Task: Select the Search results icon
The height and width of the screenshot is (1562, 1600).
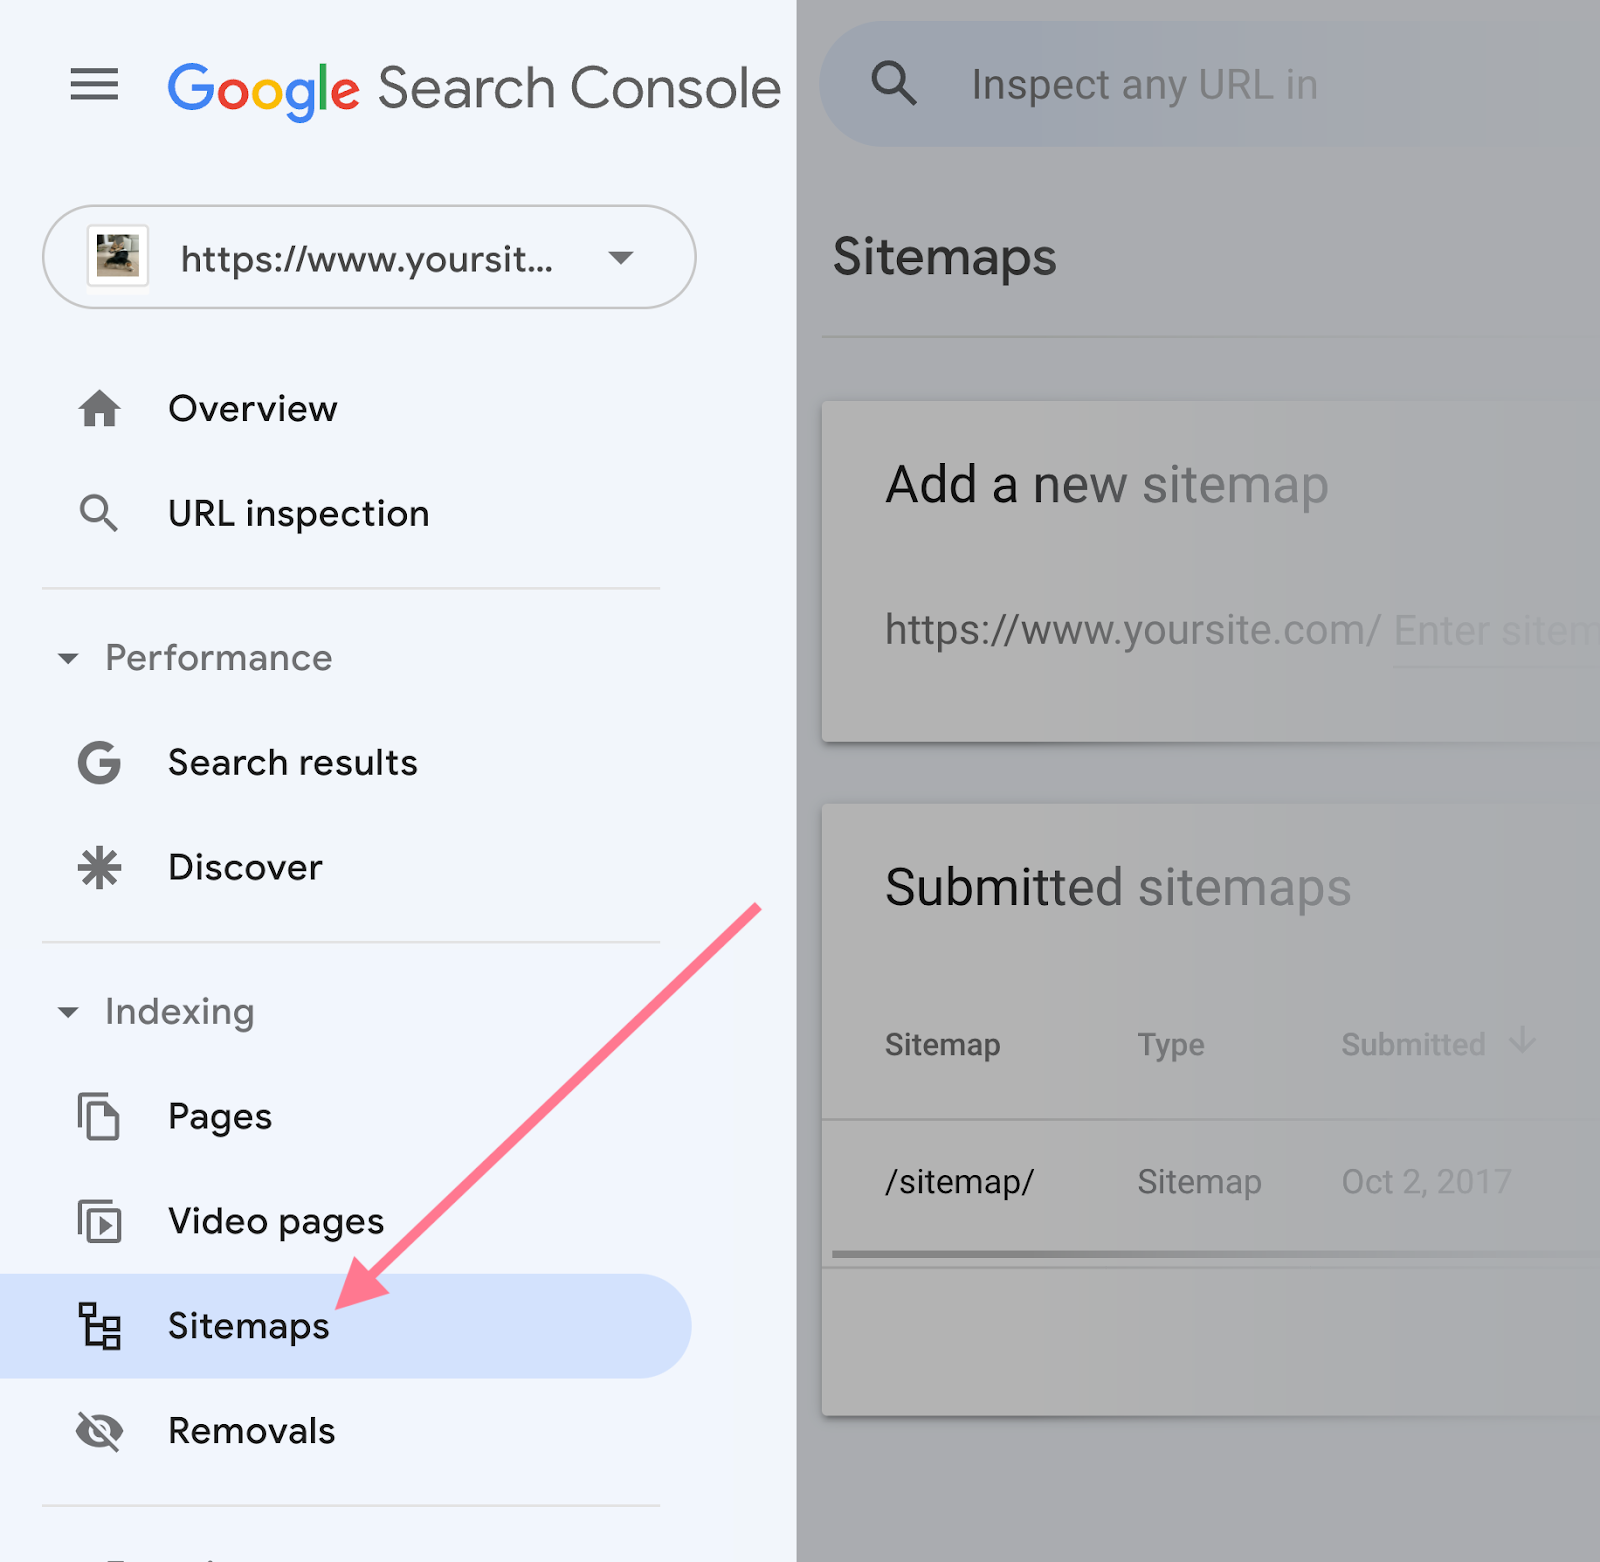Action: 99,762
